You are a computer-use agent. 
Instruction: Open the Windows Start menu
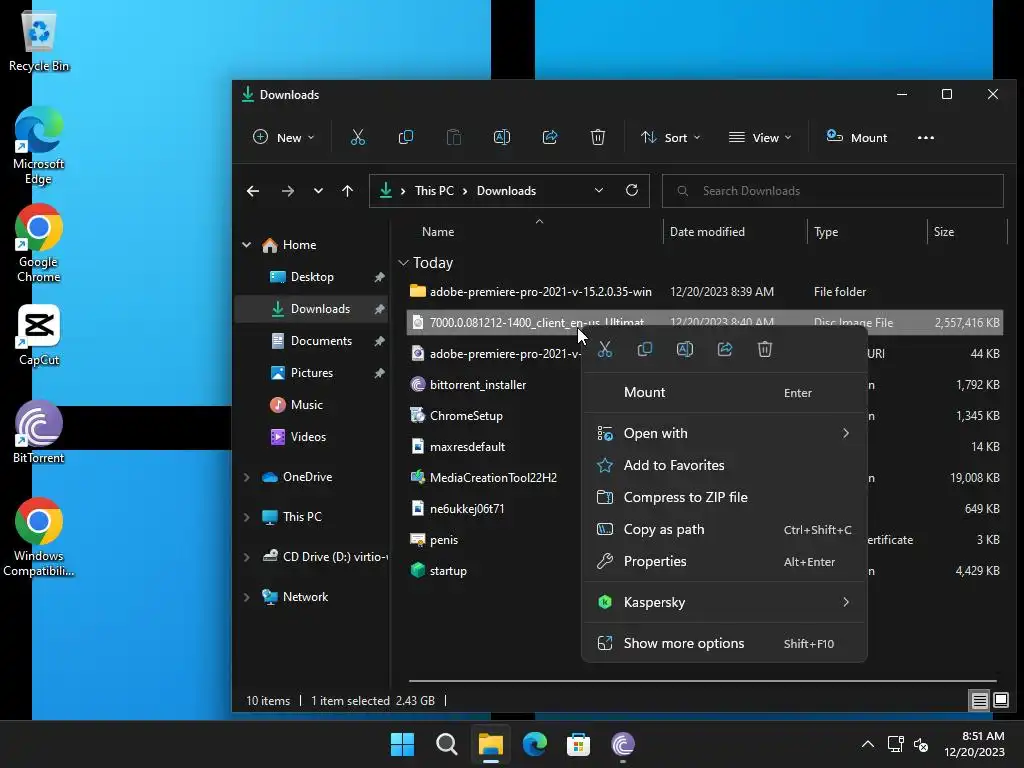(402, 744)
